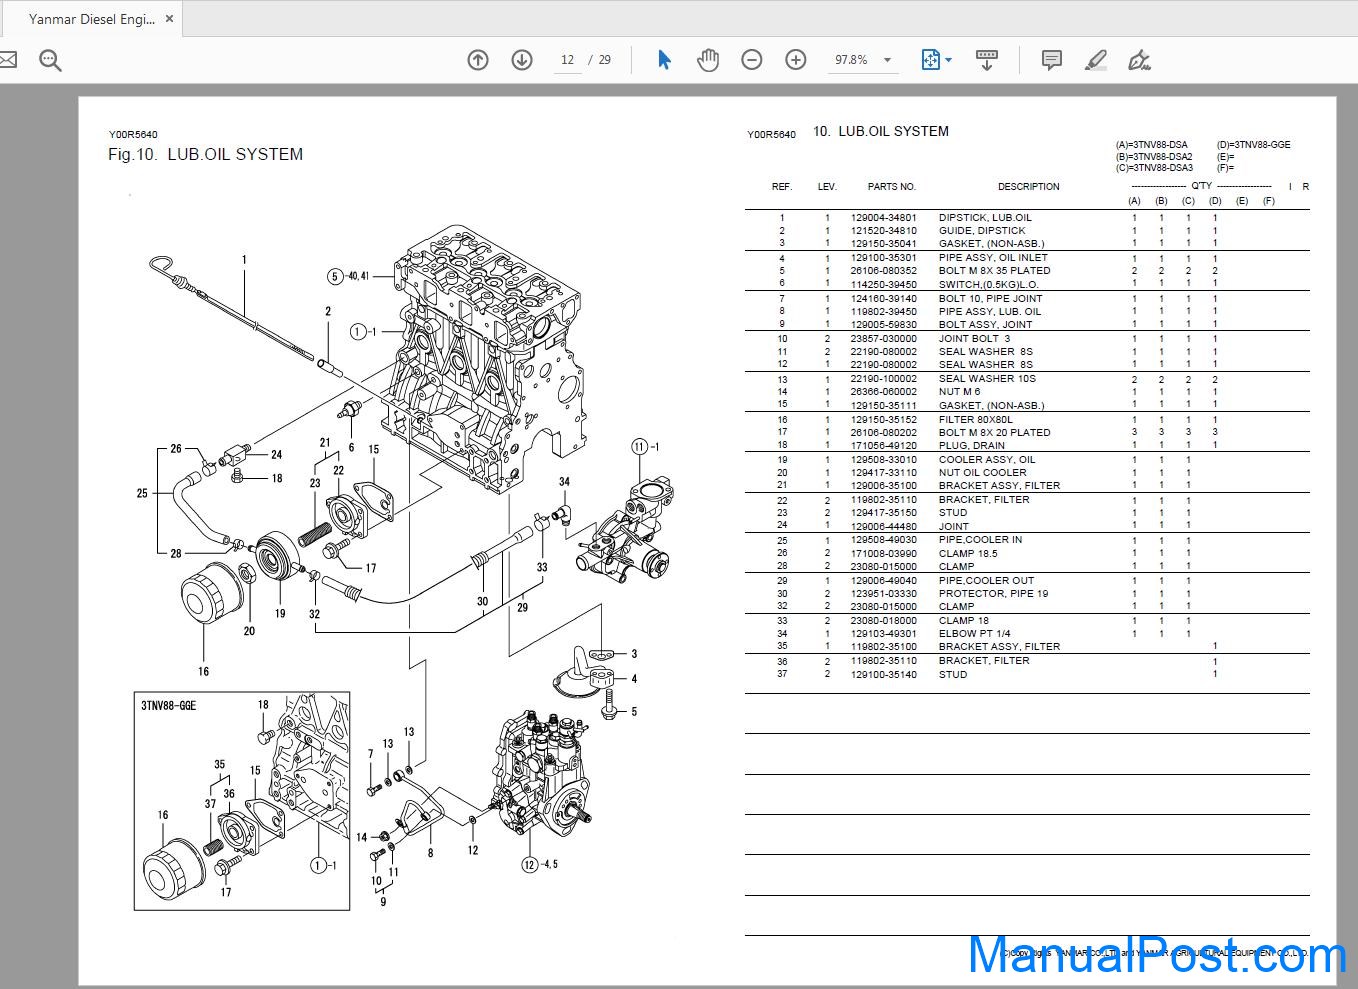The width and height of the screenshot is (1358, 989).
Task: Click the (D)=3TNV88-GGE model label
Action: click(x=1253, y=145)
